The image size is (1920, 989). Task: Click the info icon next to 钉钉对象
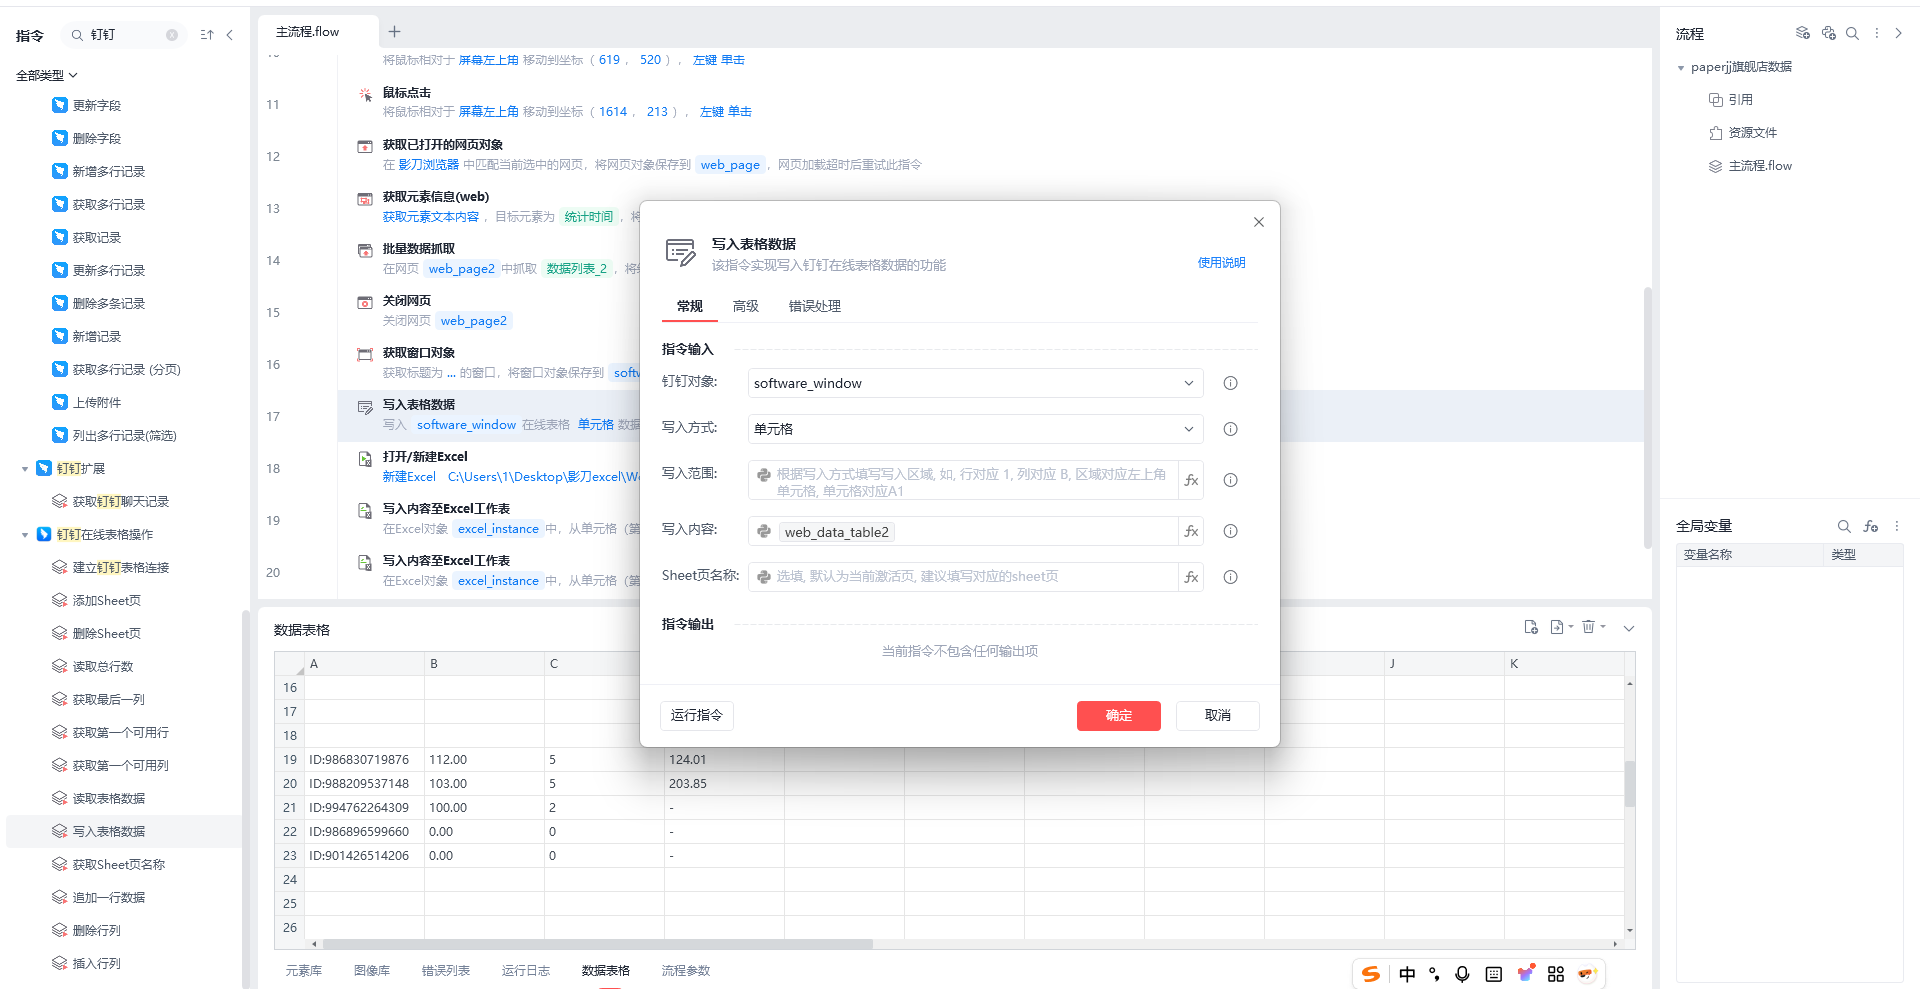pos(1231,383)
